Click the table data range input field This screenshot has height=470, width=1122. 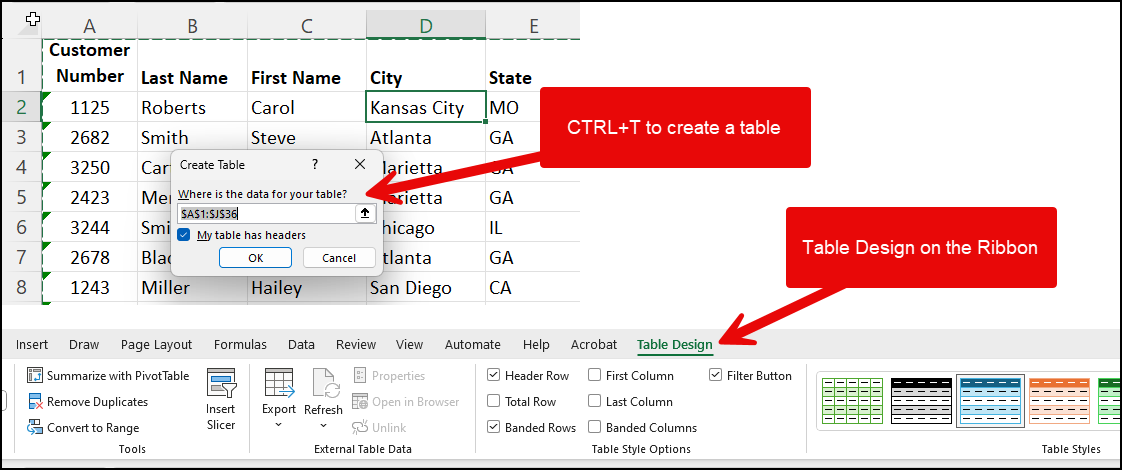(267, 213)
